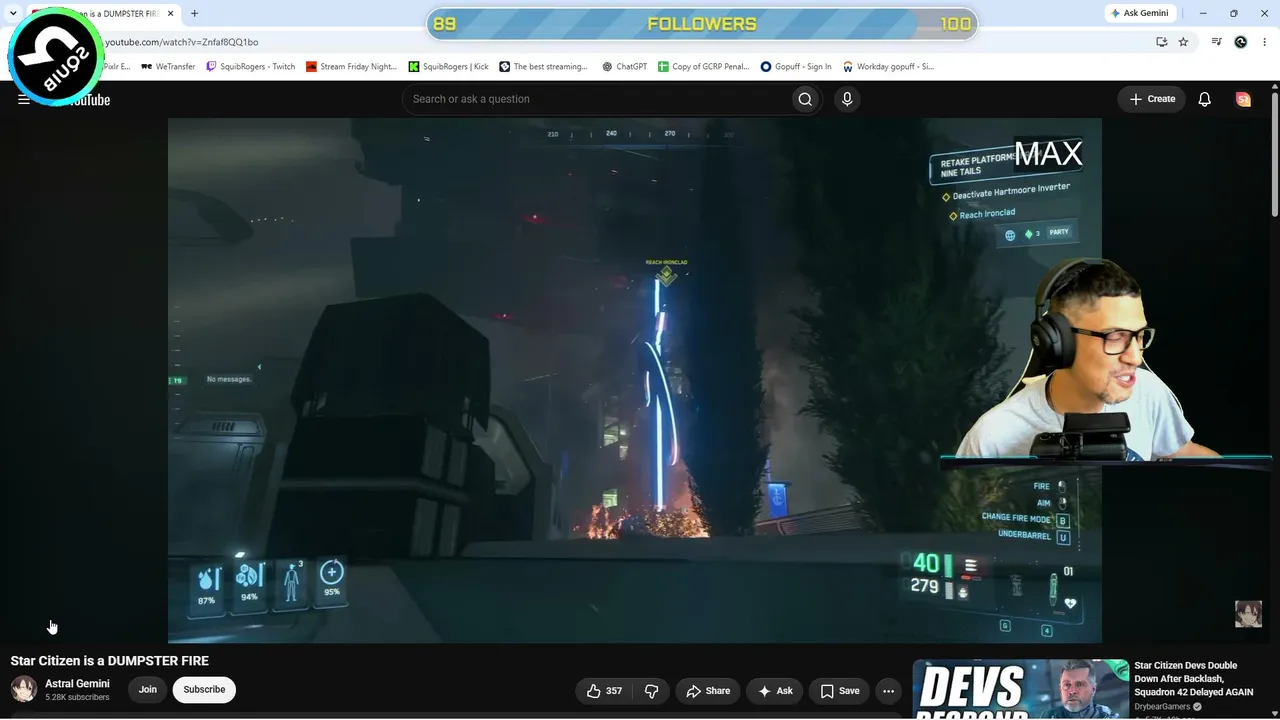This screenshot has width=1280, height=720.
Task: Open the DrybearGamers channel link
Action: point(1162,707)
